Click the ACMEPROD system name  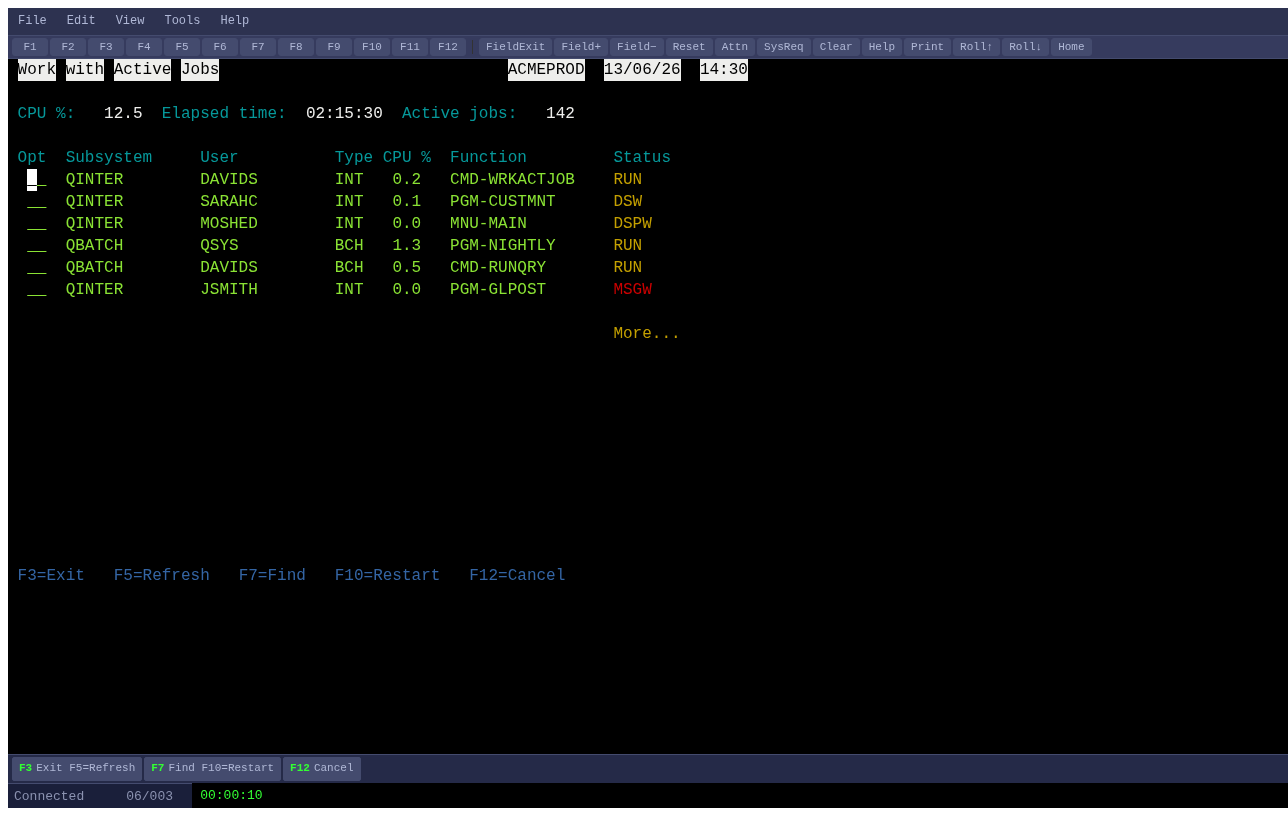point(546,70)
